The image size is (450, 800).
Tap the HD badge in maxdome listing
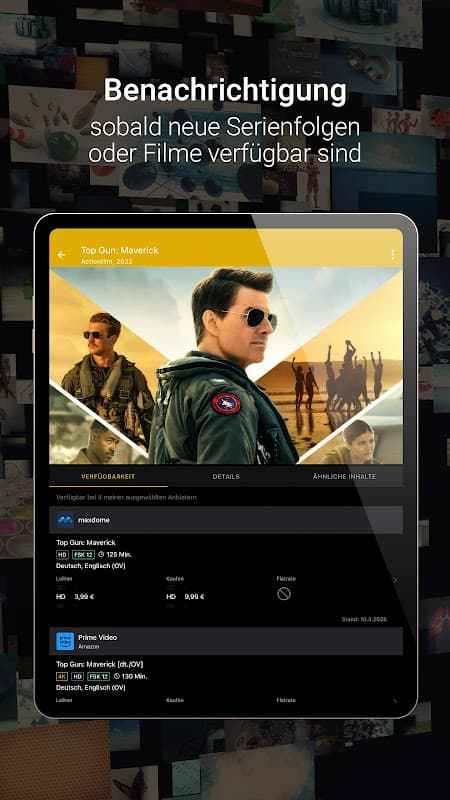tap(62, 555)
